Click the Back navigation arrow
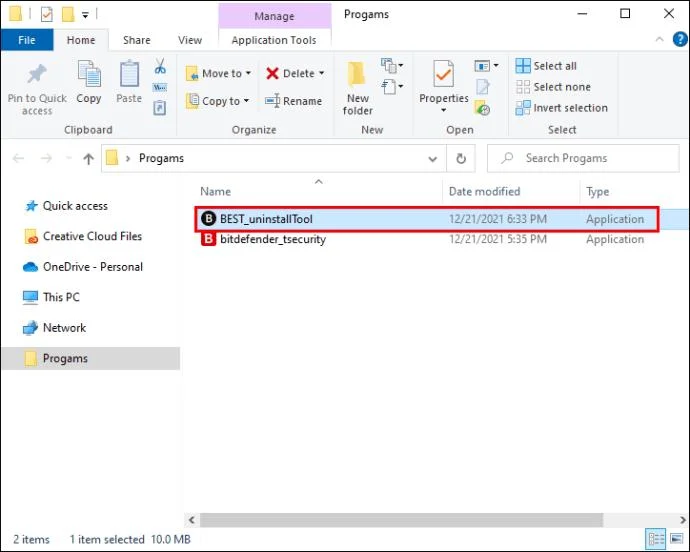The height and width of the screenshot is (552, 690). pos(18,158)
